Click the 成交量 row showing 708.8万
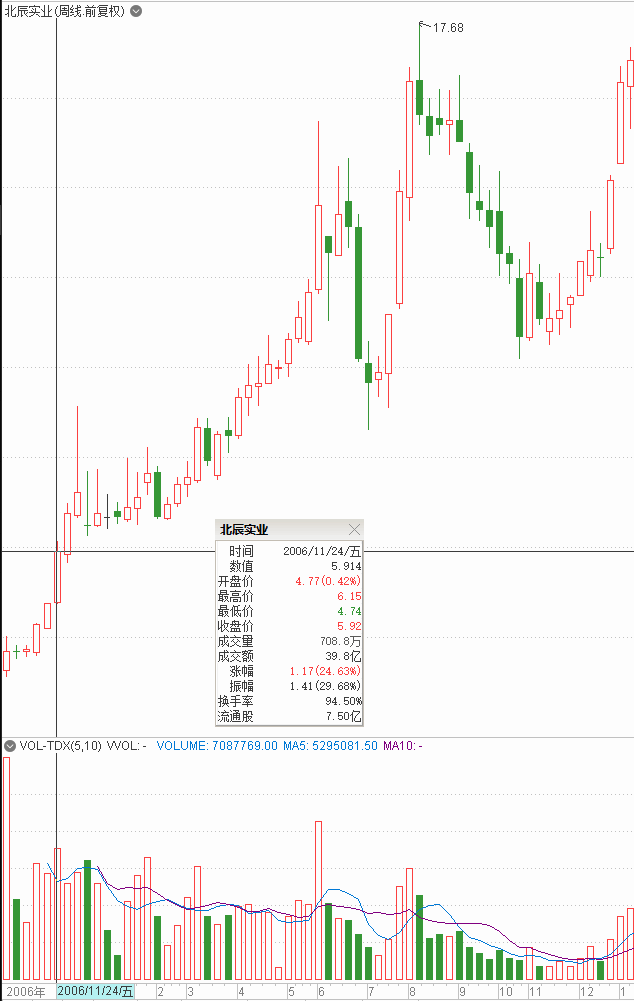Viewport: 634px width, 1001px height. tap(289, 641)
